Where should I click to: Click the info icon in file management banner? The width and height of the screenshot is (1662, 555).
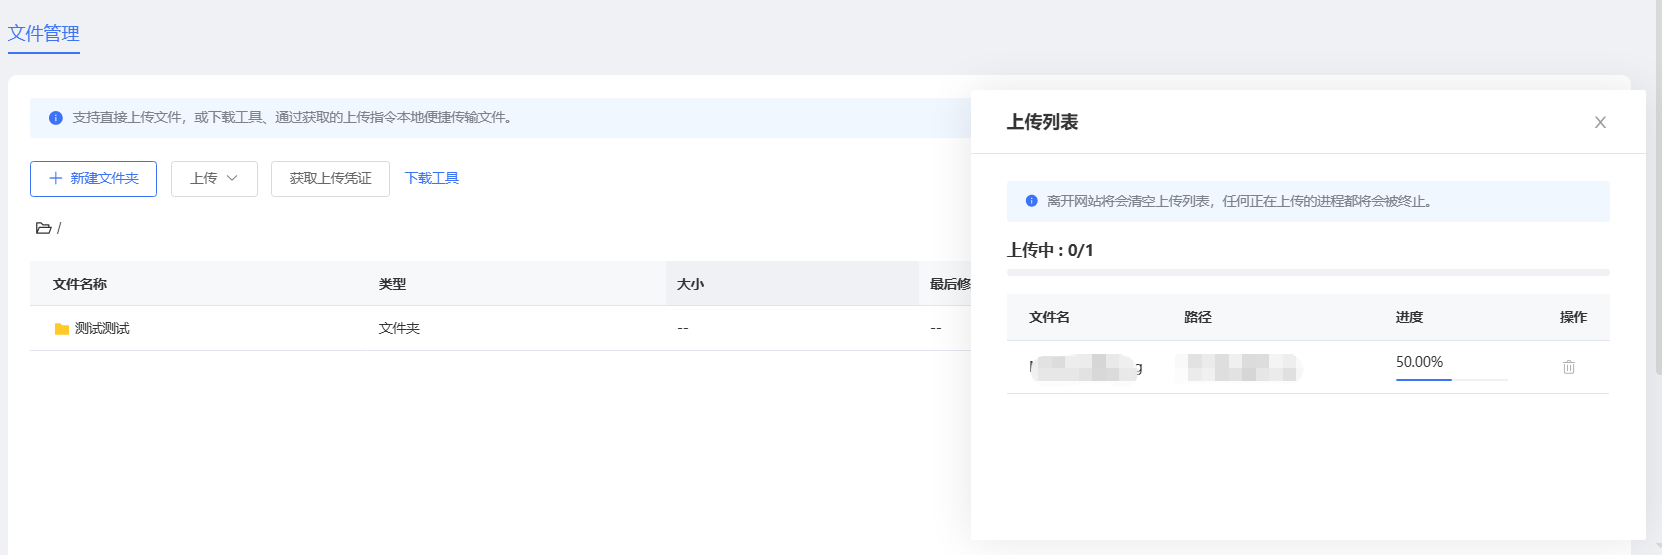(x=56, y=118)
